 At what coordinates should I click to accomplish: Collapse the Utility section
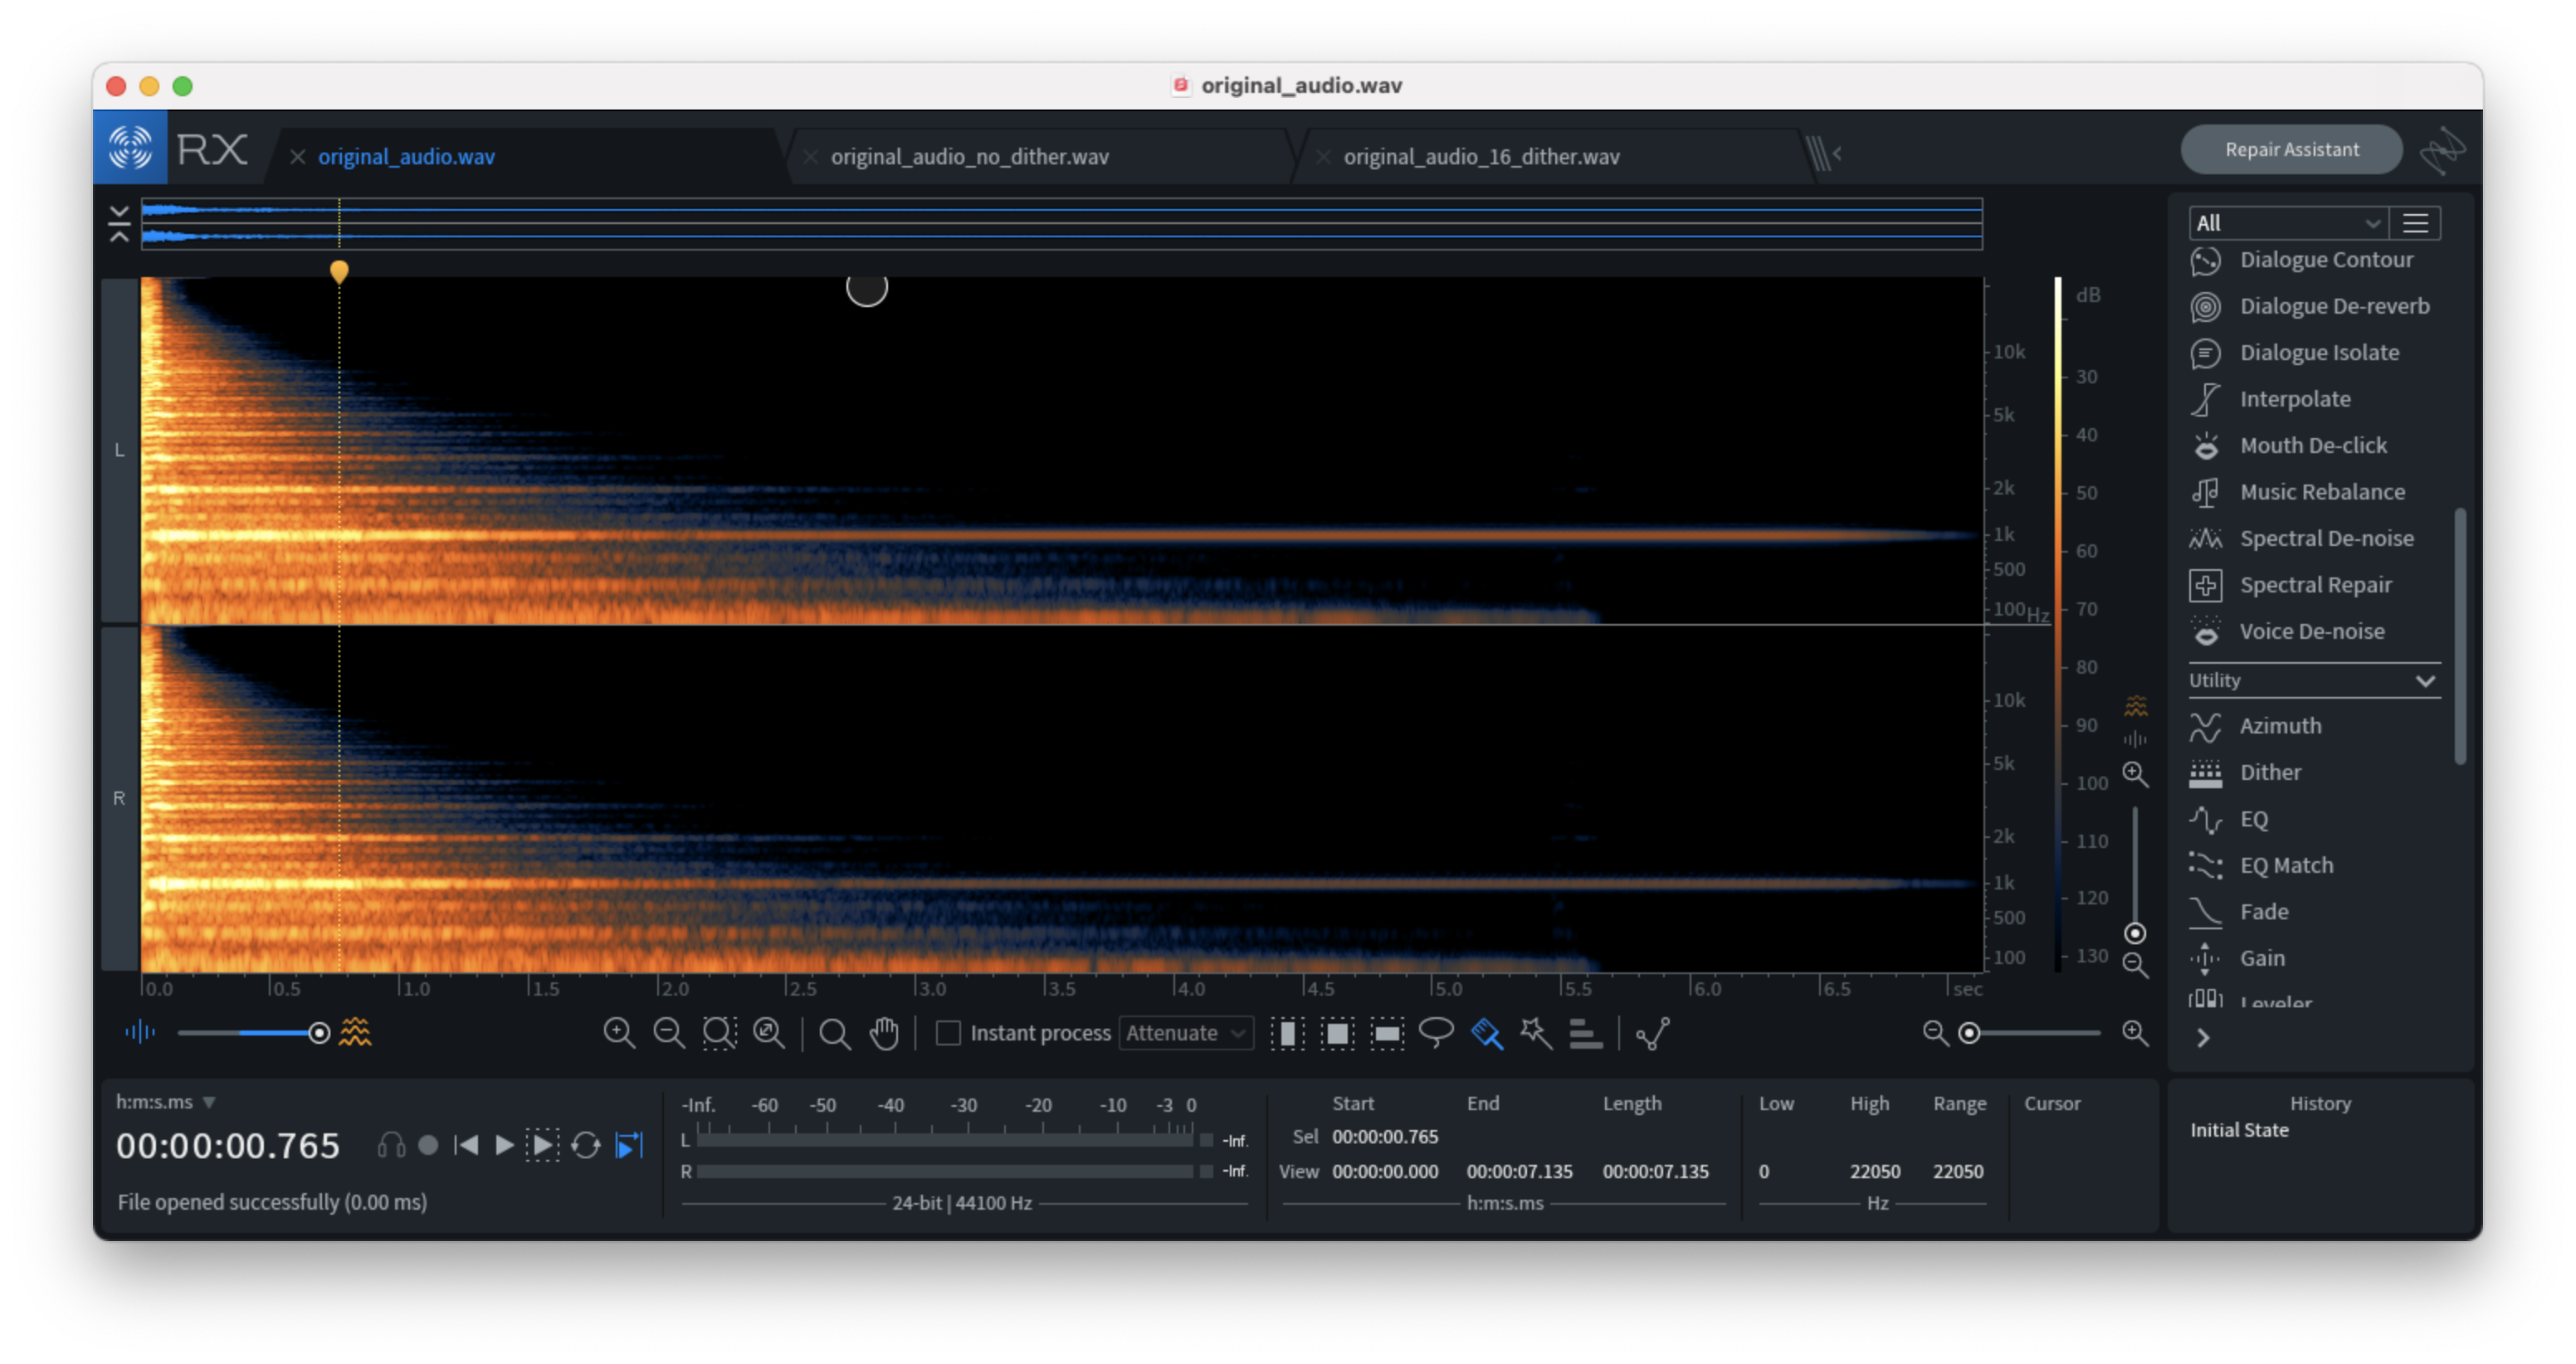click(x=2425, y=681)
